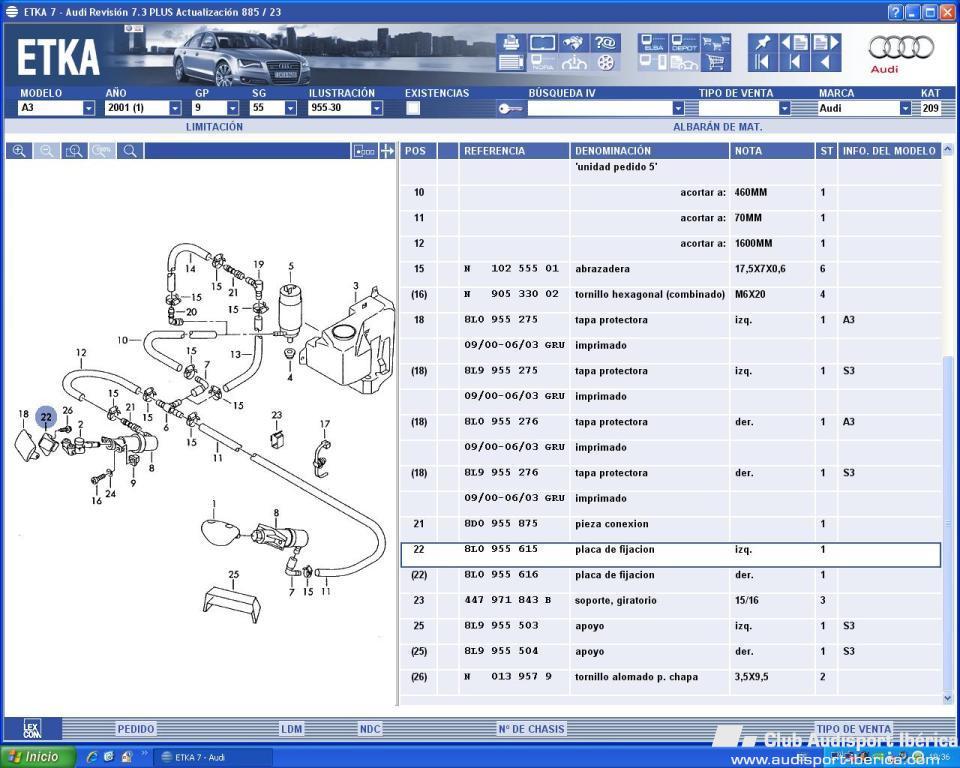Open the Año dropdown
The image size is (960, 768).
[x=175, y=108]
